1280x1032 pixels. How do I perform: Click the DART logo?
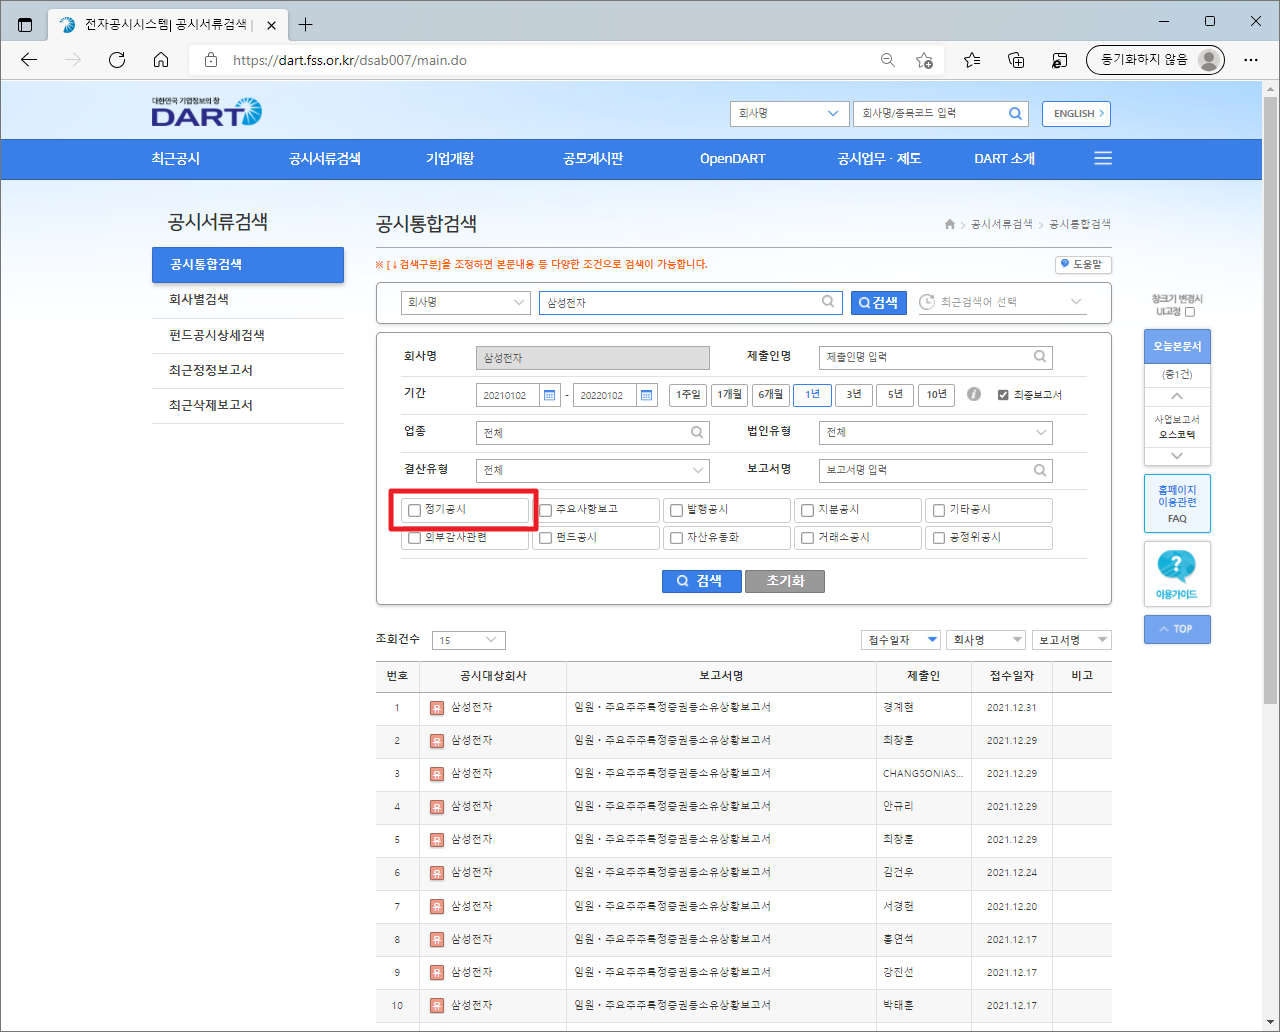[x=206, y=112]
